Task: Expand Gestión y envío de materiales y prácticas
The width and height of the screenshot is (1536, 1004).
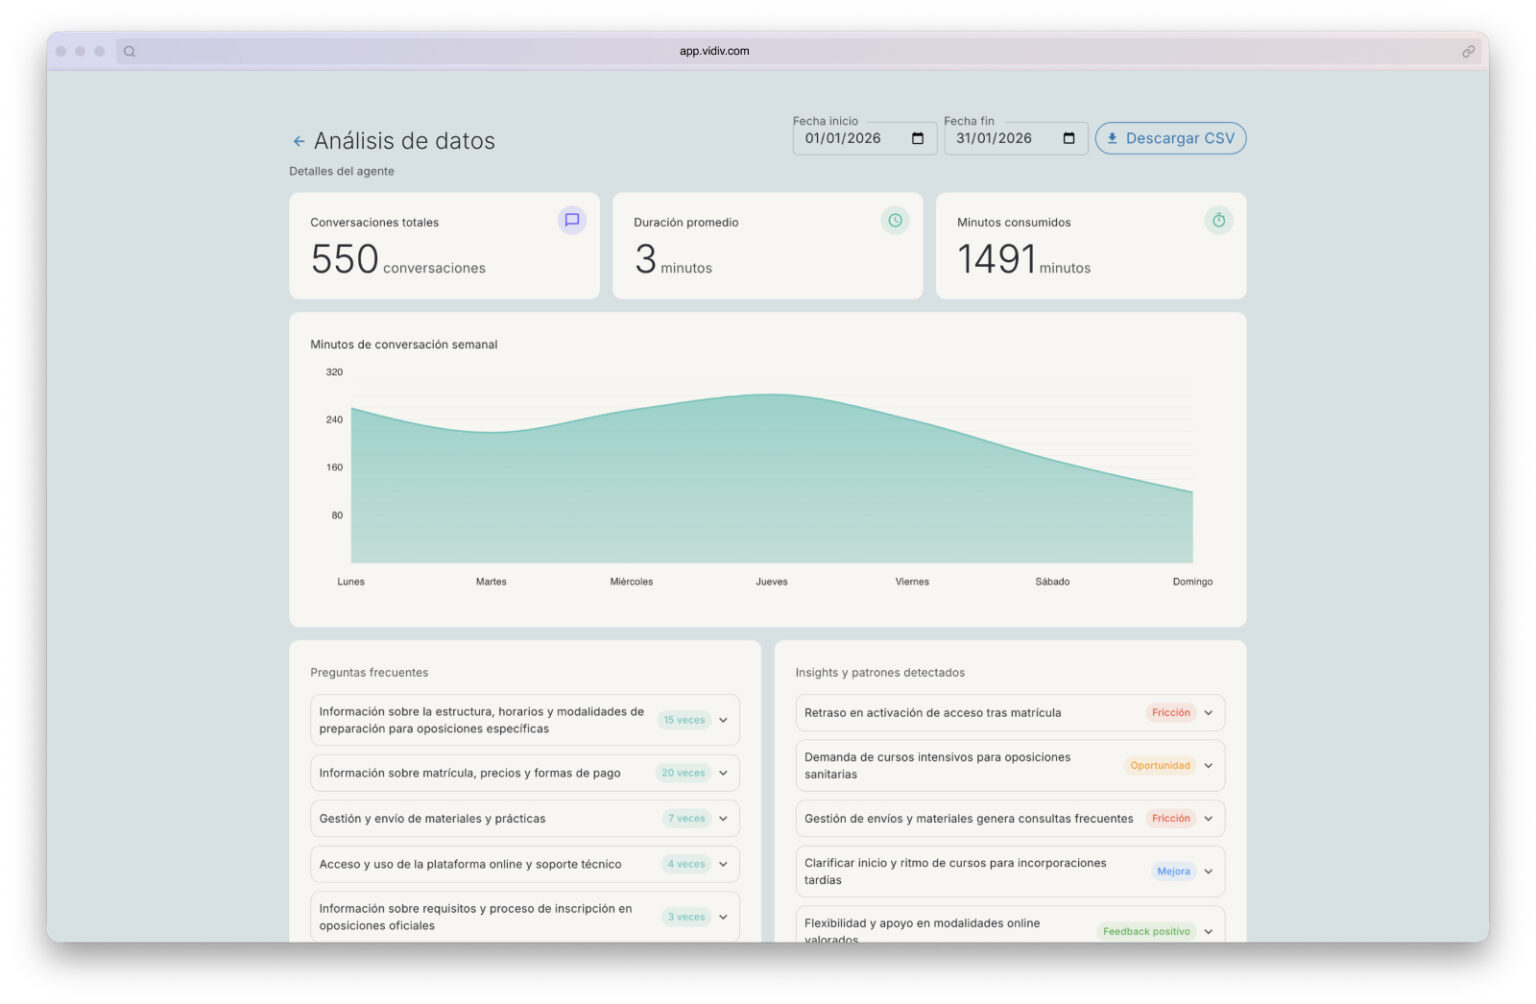Action: pos(723,818)
